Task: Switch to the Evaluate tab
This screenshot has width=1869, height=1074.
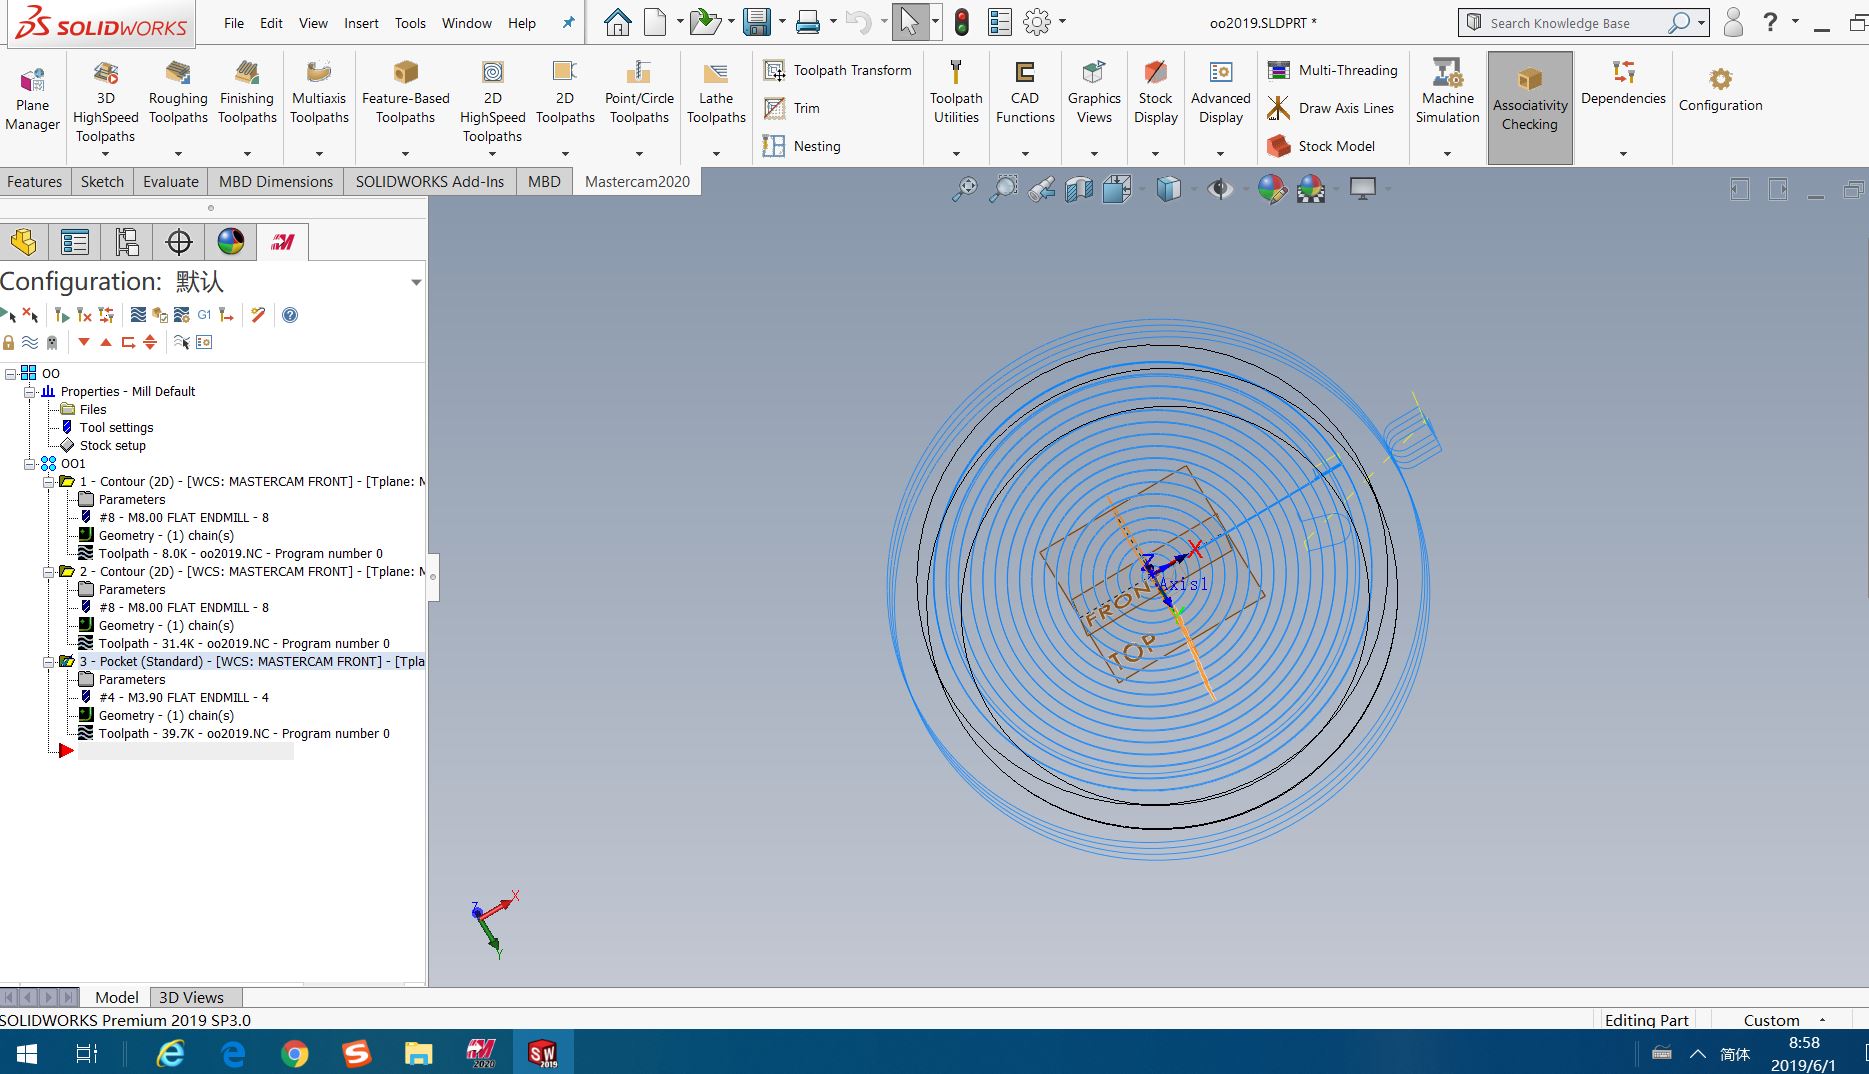Action: click(x=171, y=181)
